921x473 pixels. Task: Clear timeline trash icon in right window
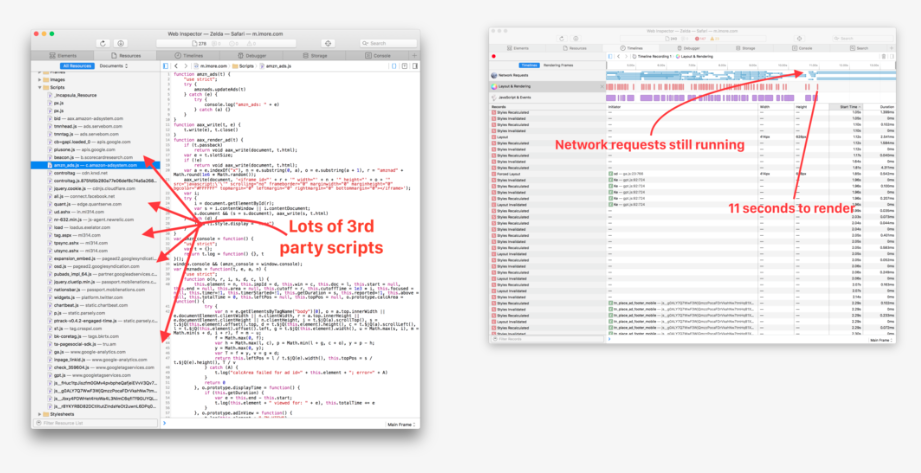[883, 56]
